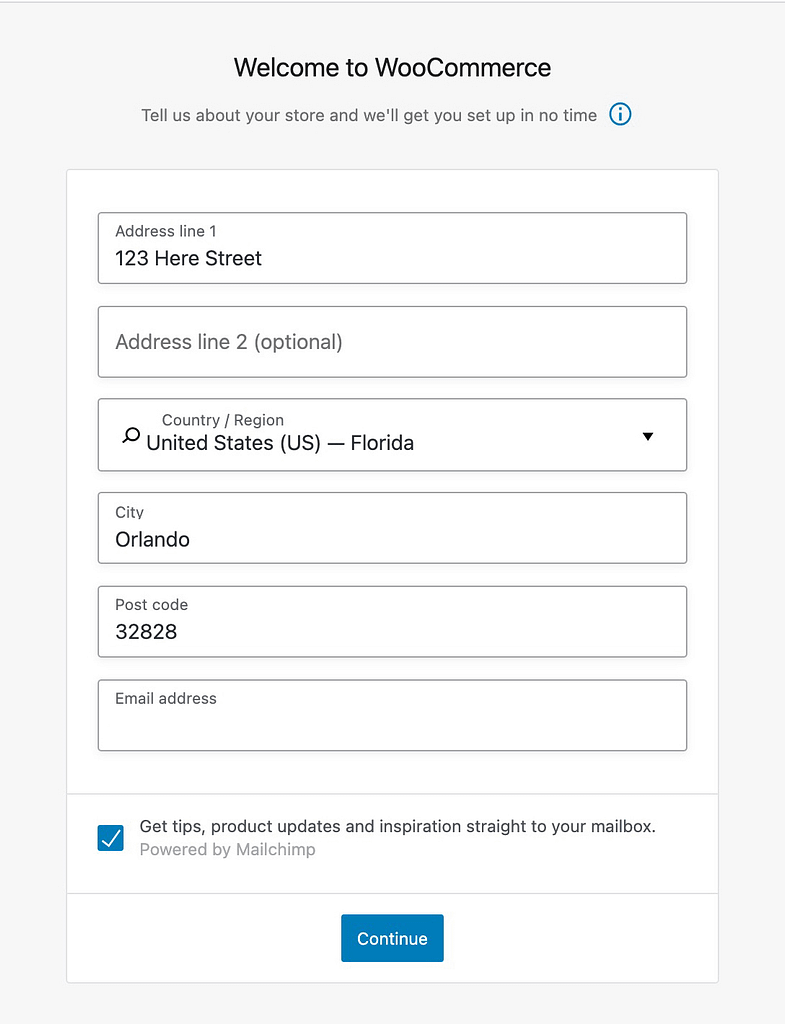Click the 'Tell us about your store' subtitle
This screenshot has width=785, height=1024.
(x=369, y=115)
